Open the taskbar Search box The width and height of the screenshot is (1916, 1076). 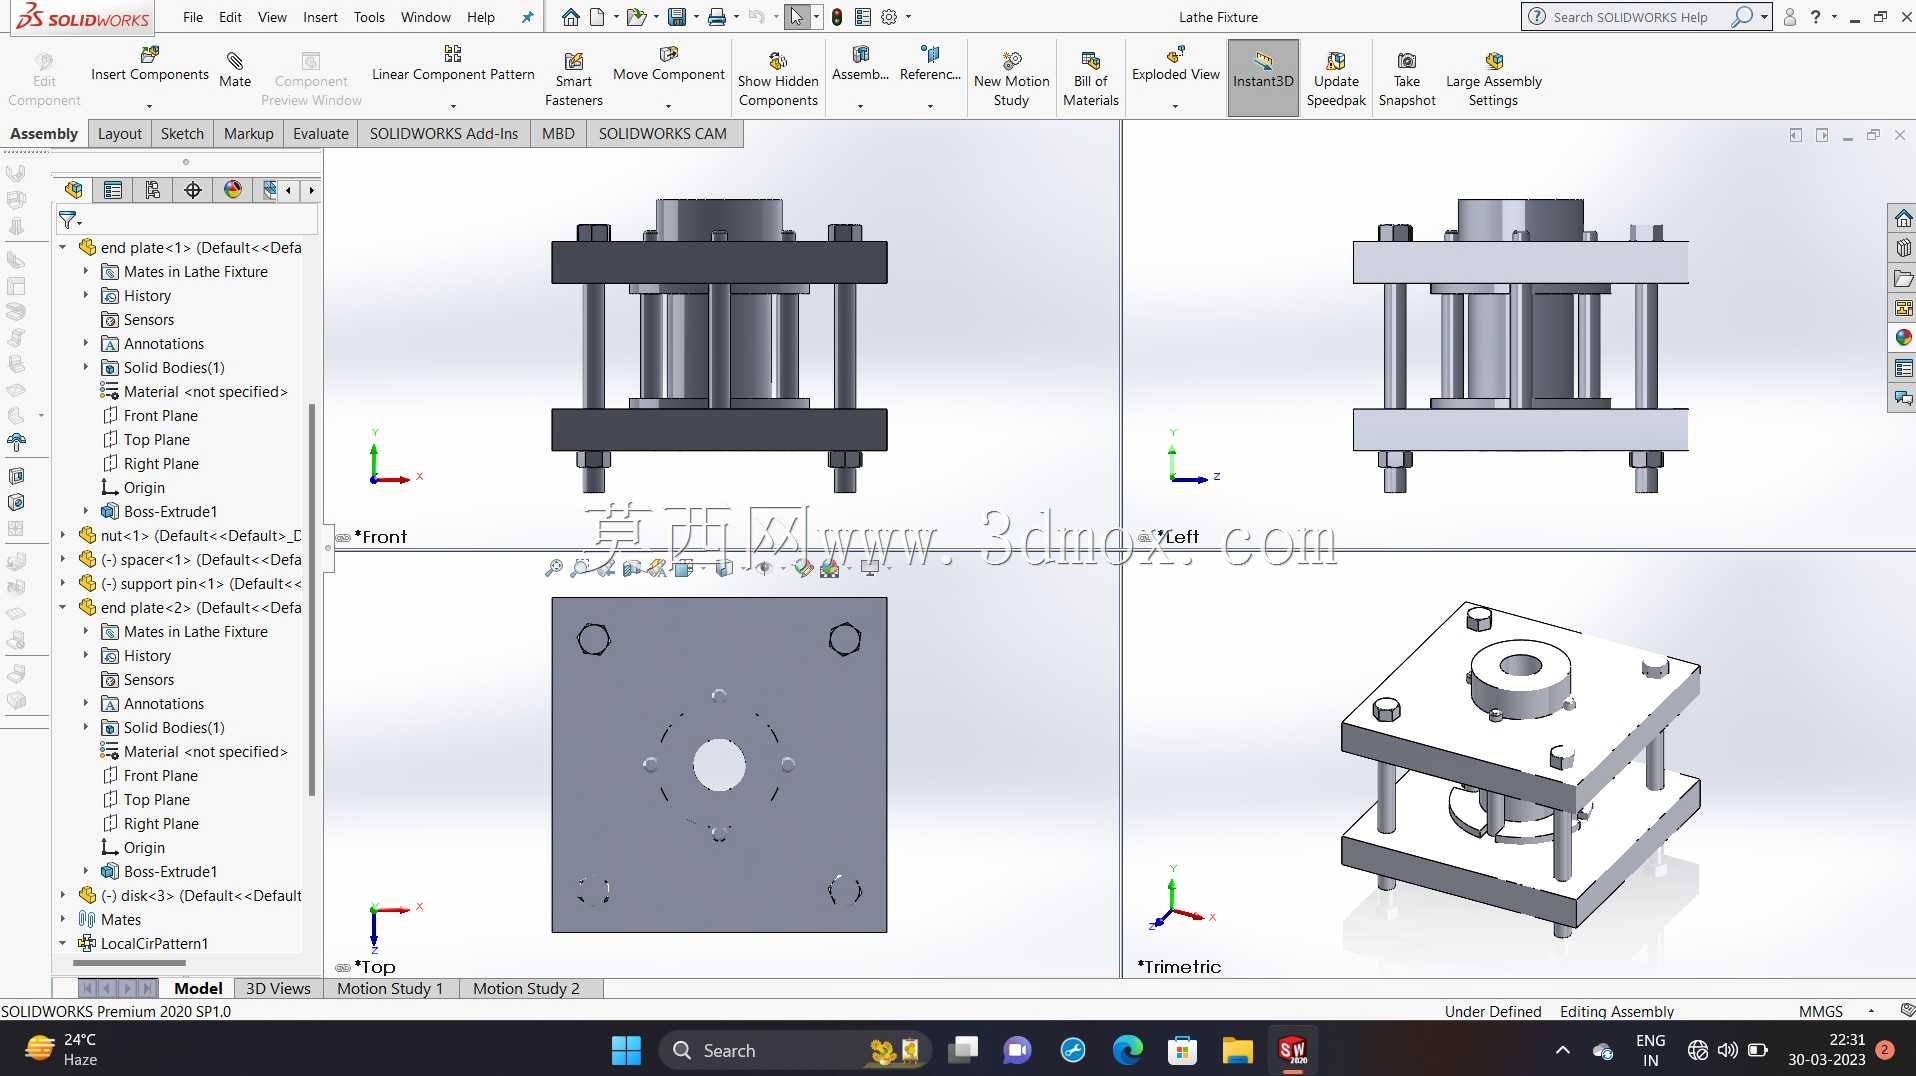click(795, 1050)
